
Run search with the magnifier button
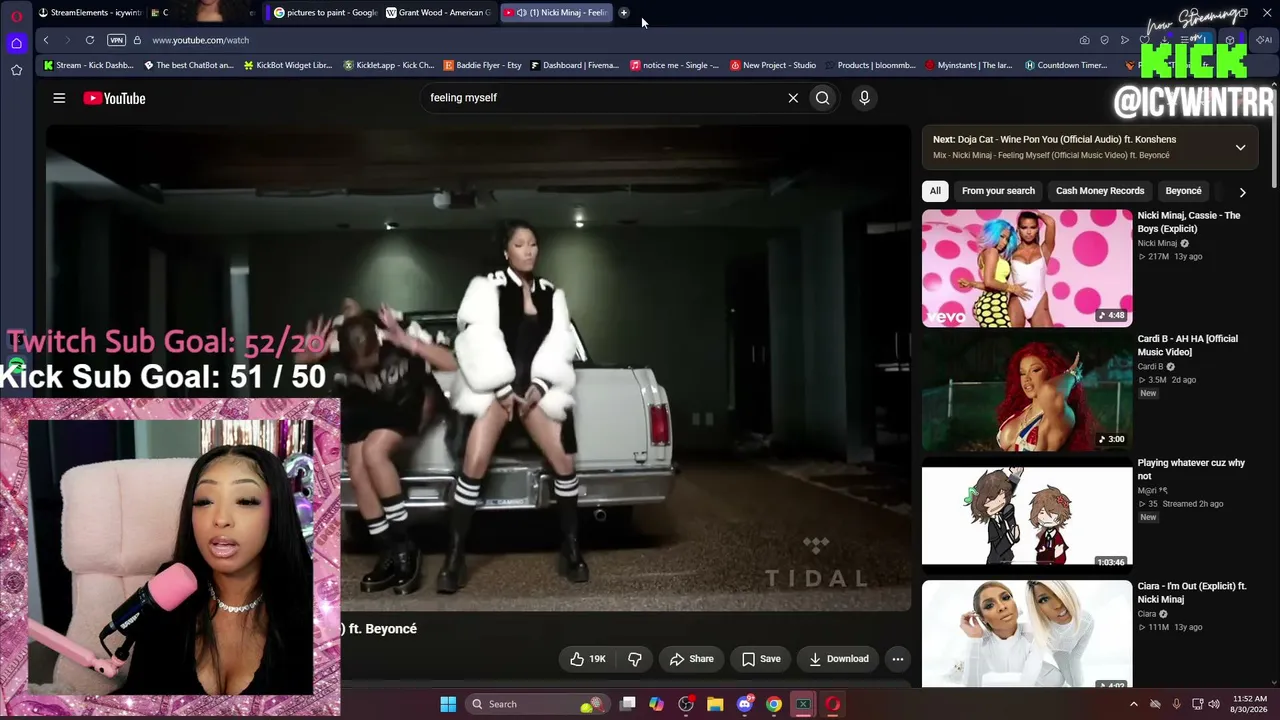822,98
